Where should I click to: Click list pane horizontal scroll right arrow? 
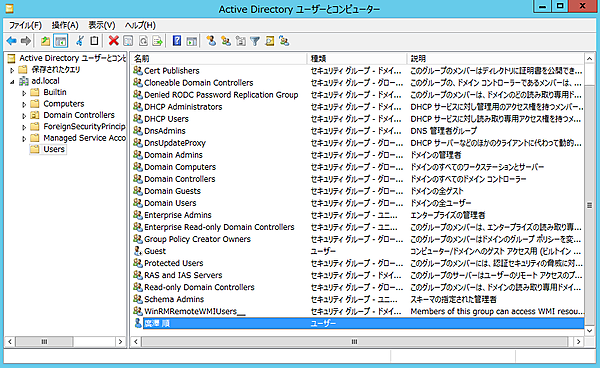[578, 342]
